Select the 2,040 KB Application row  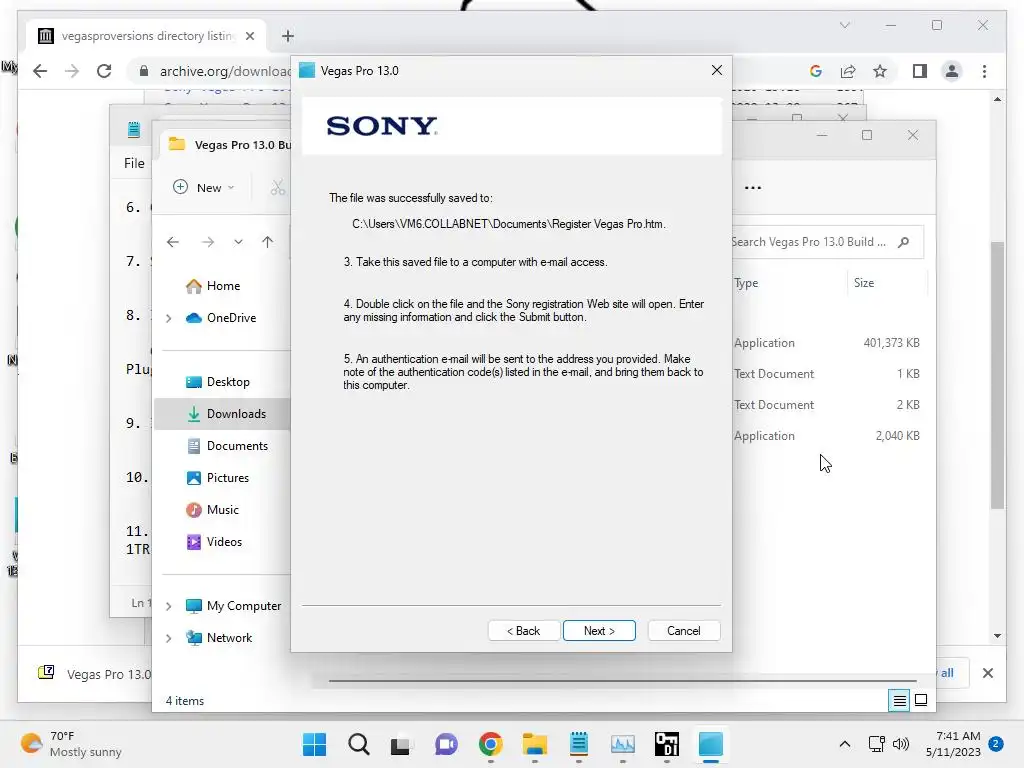point(828,436)
